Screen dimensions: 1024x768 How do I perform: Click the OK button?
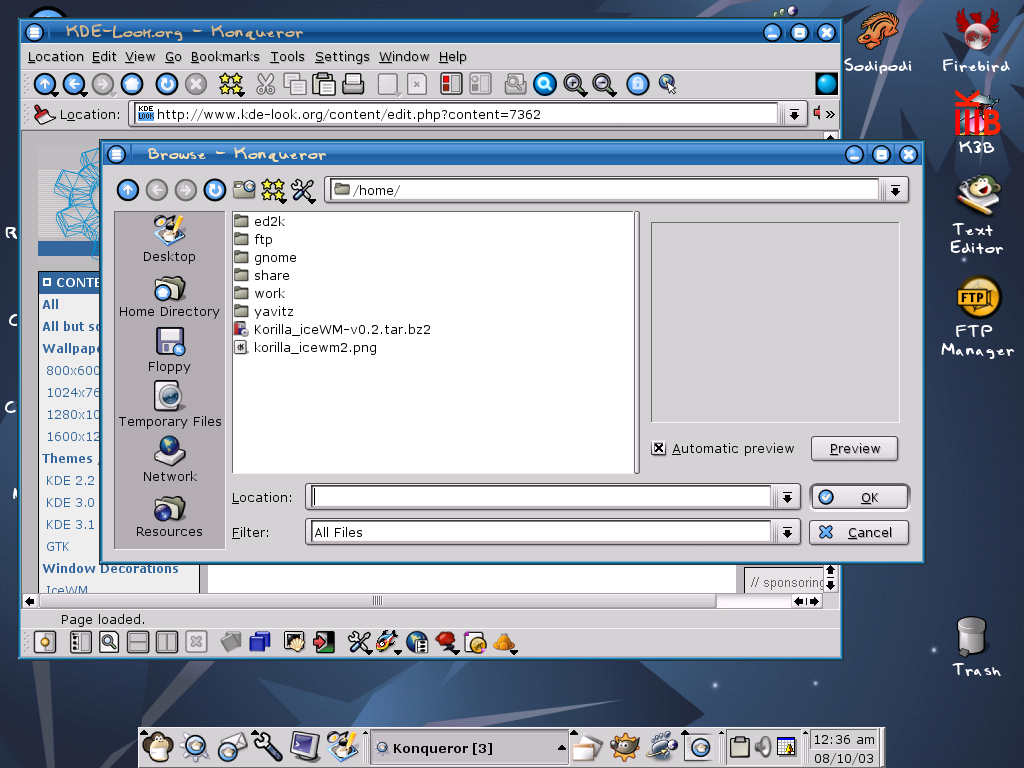click(x=859, y=498)
